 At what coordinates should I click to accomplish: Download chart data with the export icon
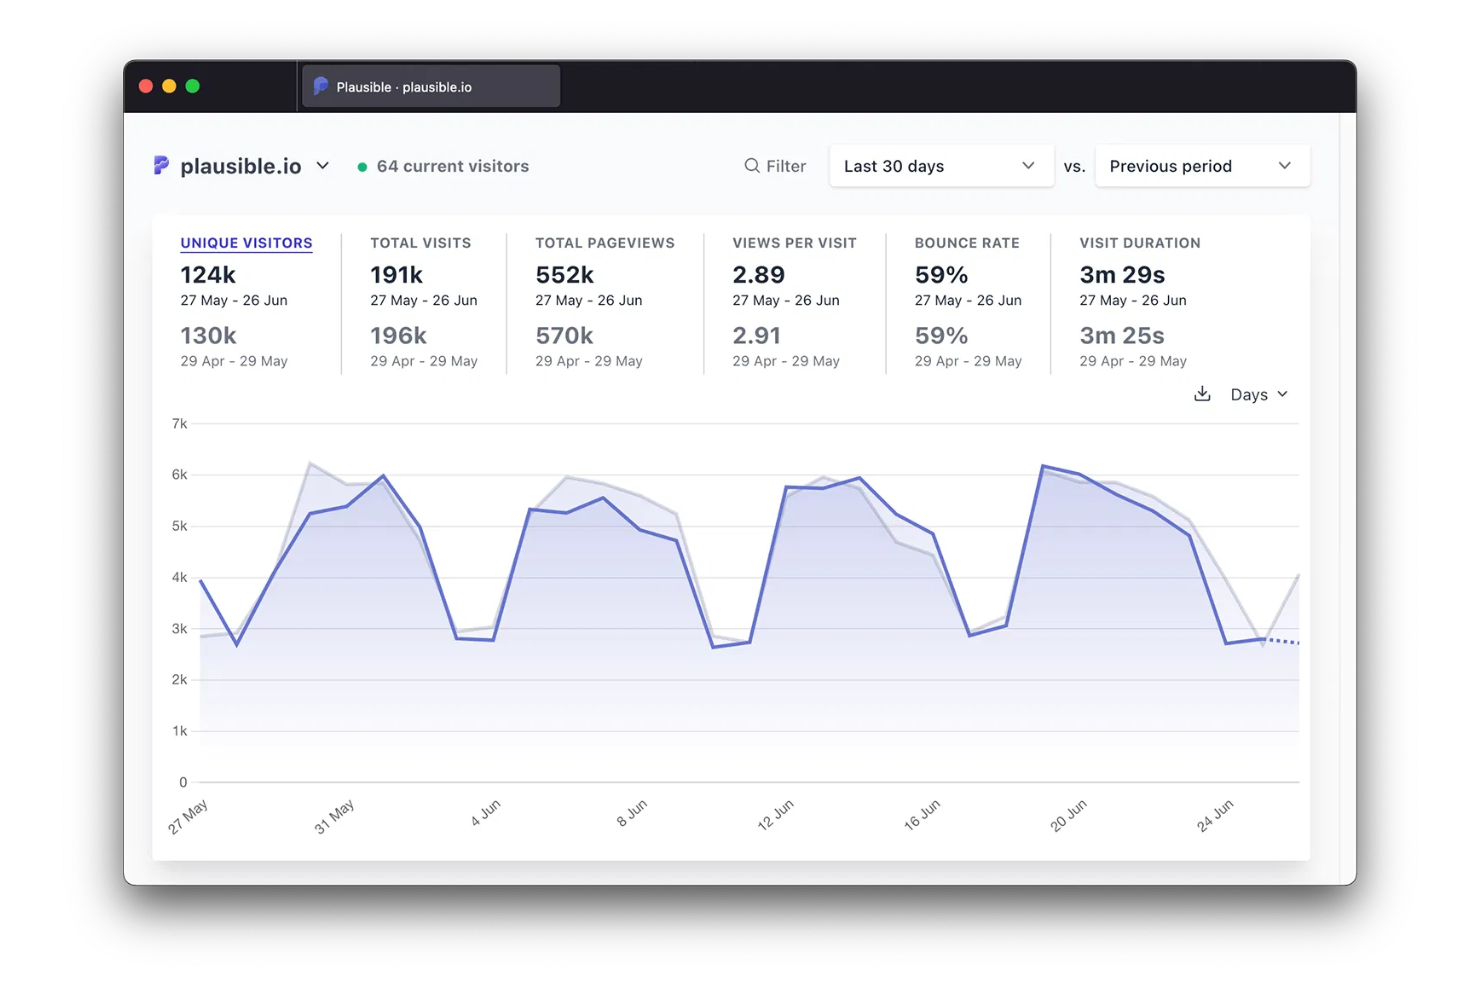pos(1202,394)
